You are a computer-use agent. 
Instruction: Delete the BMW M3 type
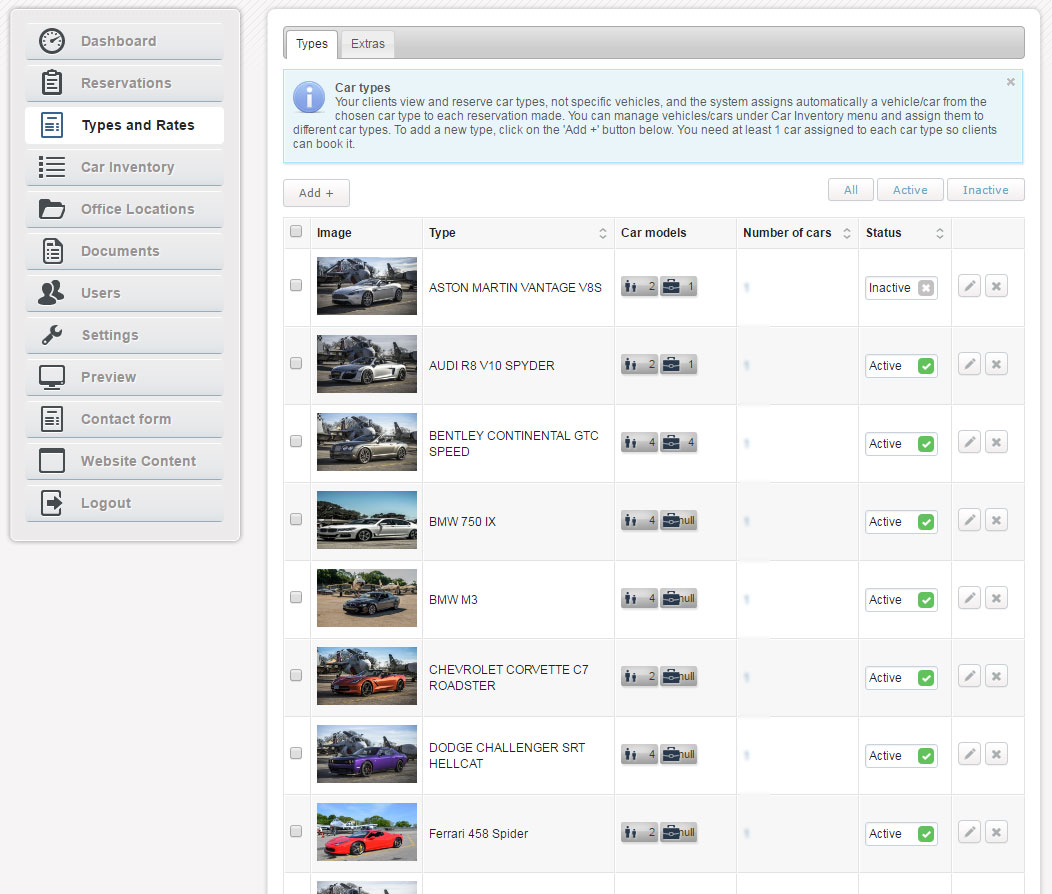996,598
